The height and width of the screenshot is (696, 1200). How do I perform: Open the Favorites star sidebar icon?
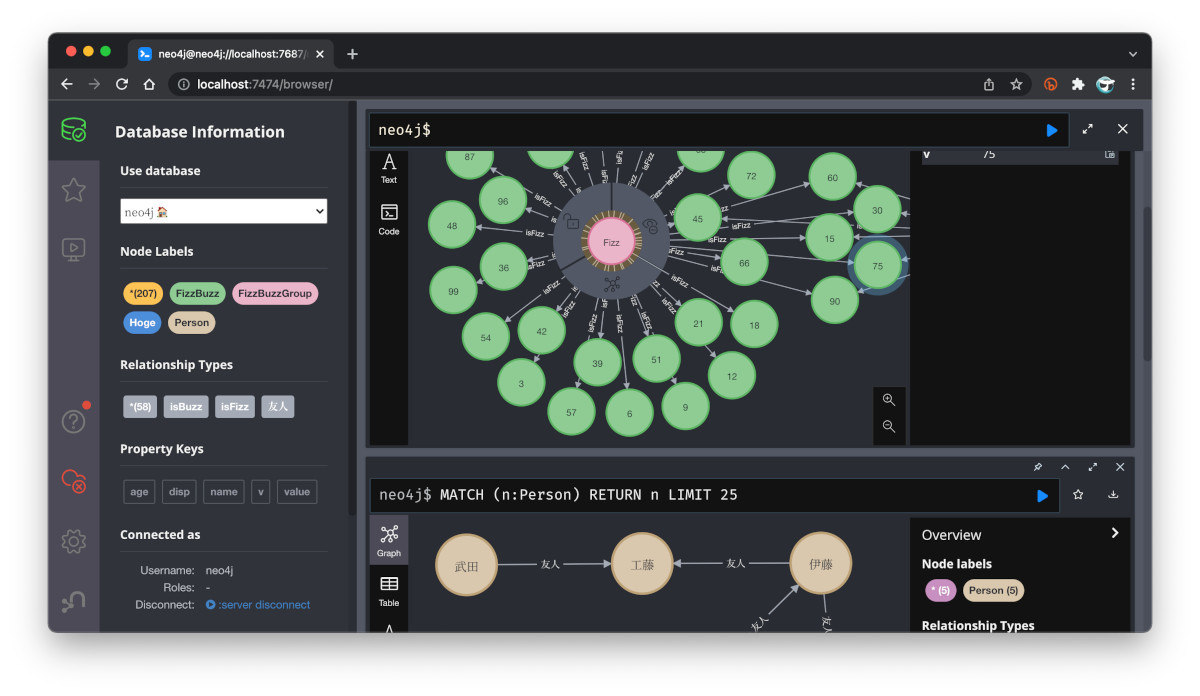[73, 190]
